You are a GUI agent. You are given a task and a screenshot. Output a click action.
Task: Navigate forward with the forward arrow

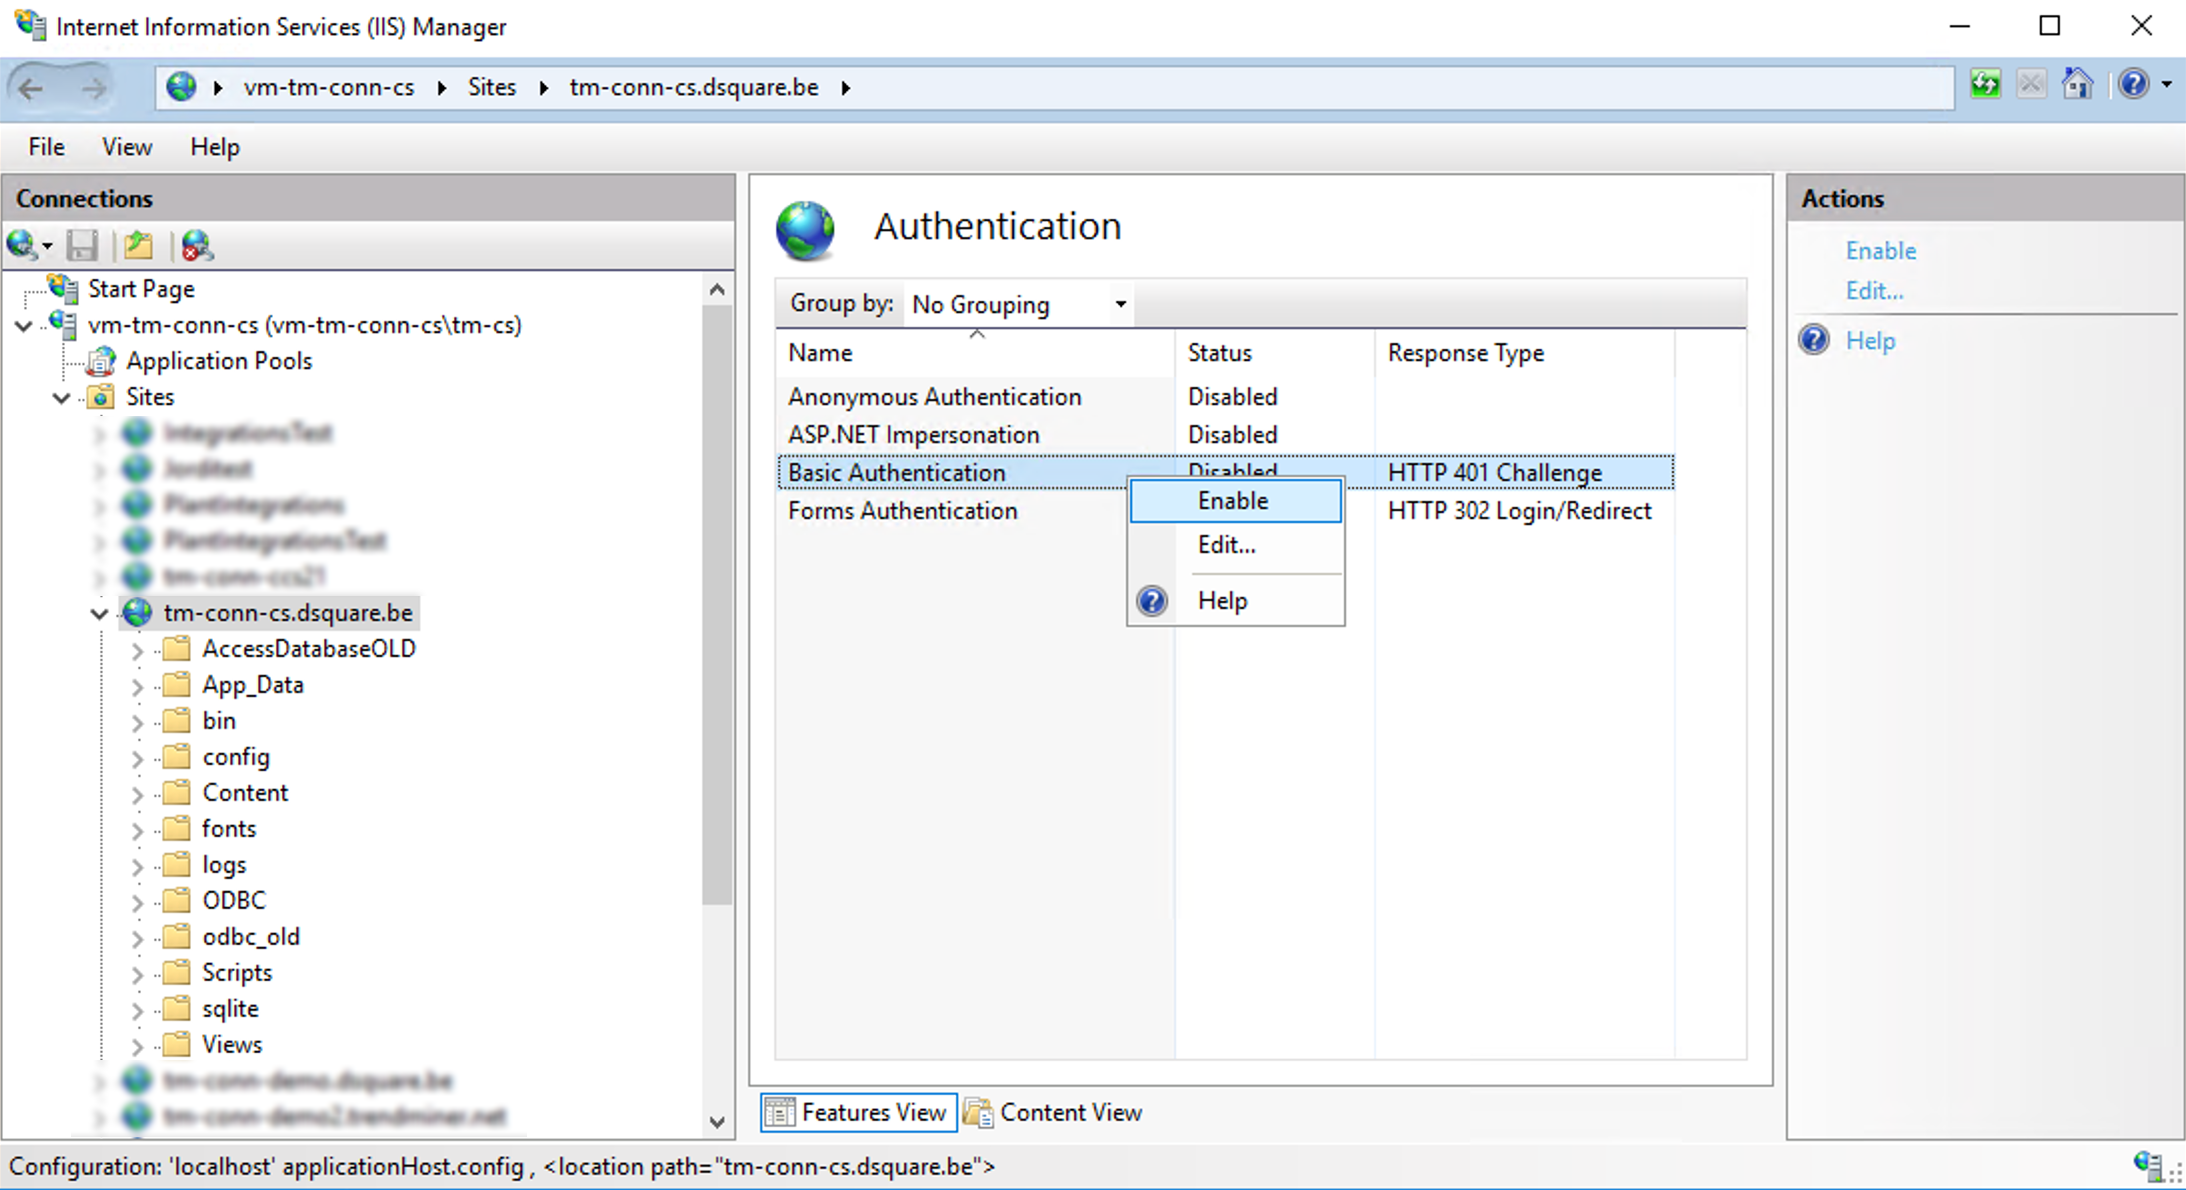coord(96,87)
